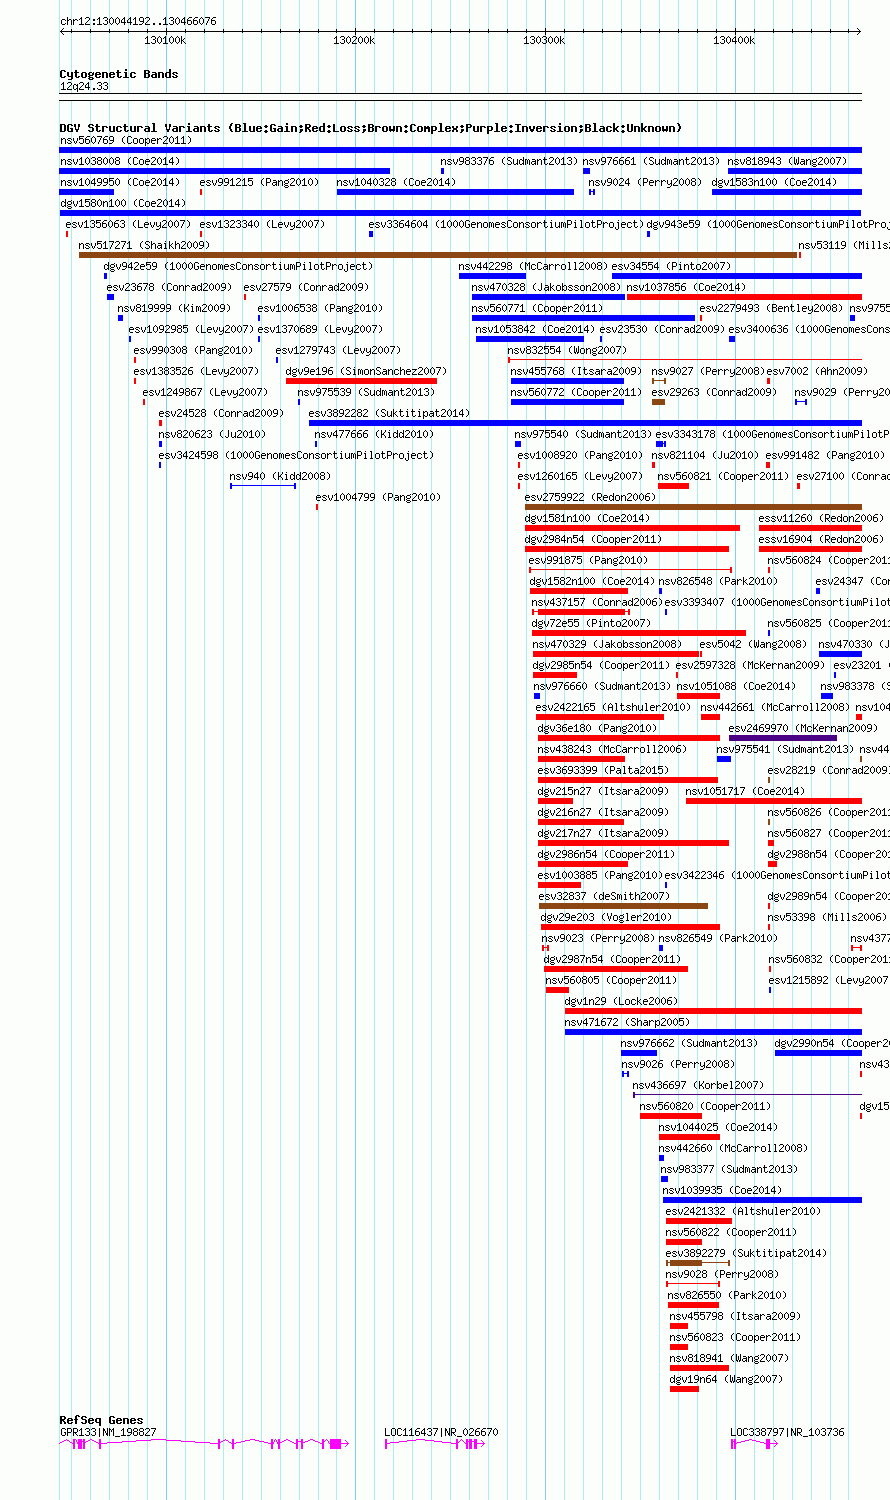Click the dgv2984n54 (Cooper2011) label

click(593, 539)
